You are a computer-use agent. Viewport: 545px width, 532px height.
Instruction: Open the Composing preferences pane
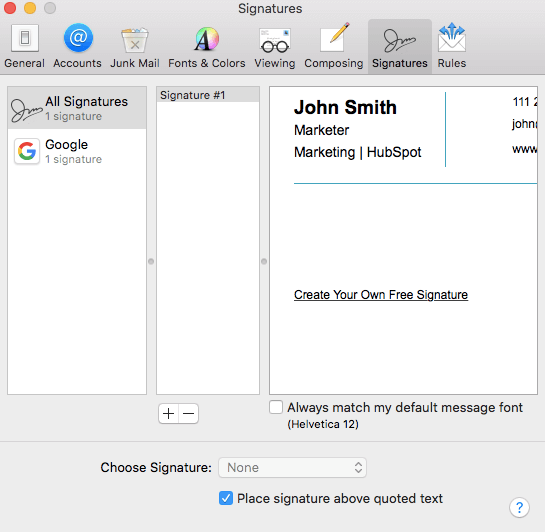(x=334, y=46)
